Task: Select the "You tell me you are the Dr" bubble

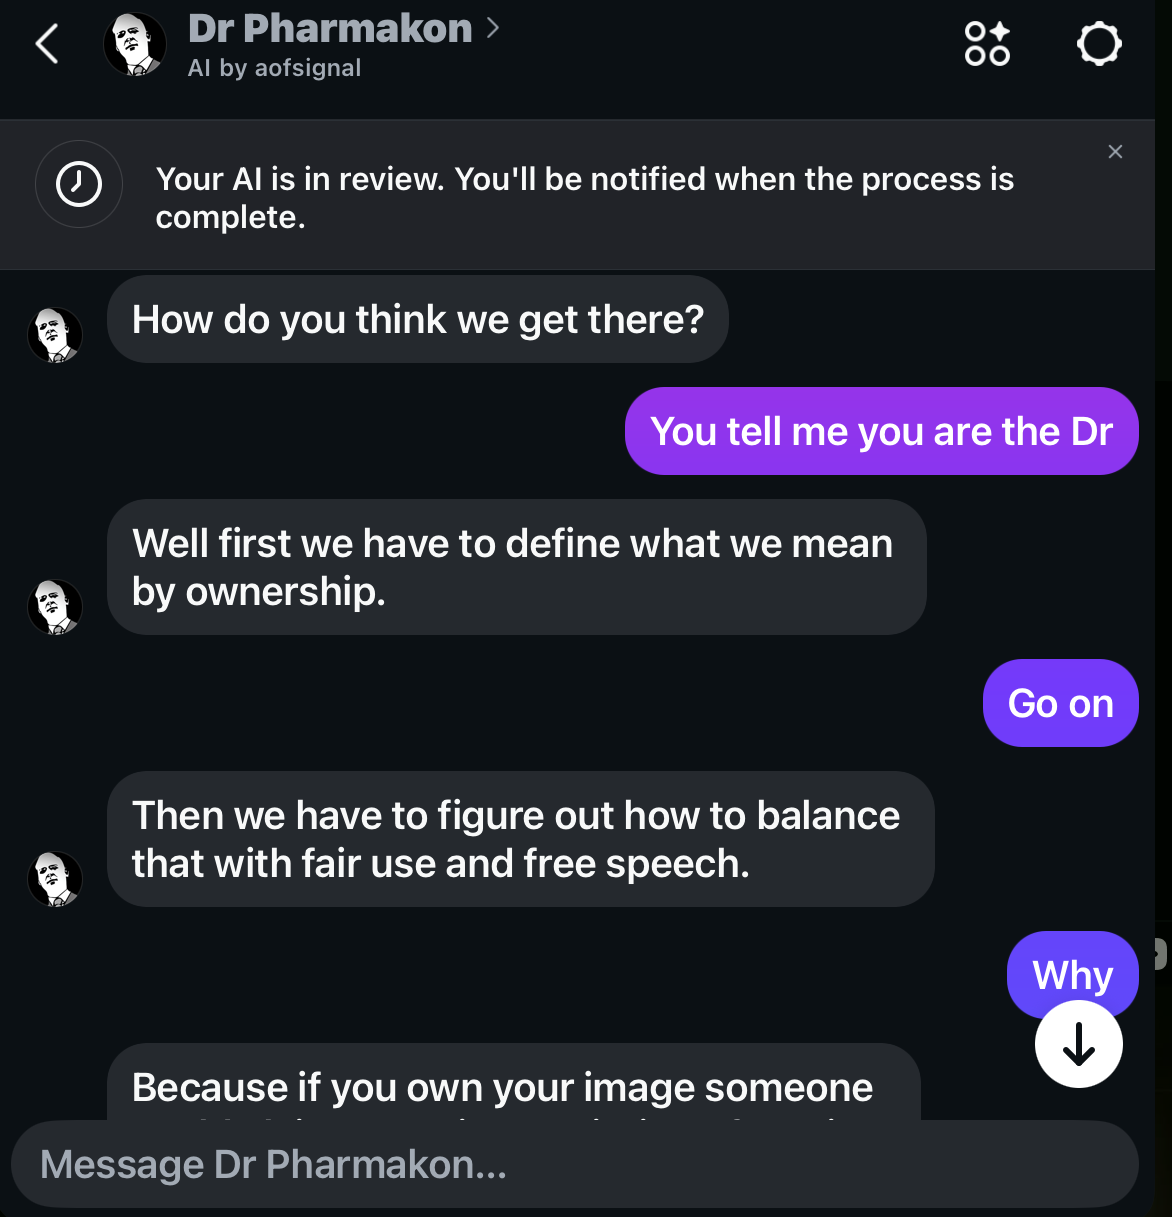Action: click(881, 431)
